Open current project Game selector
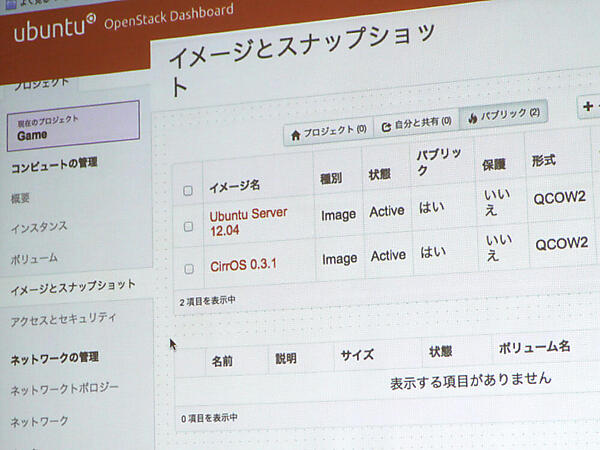 [73, 126]
